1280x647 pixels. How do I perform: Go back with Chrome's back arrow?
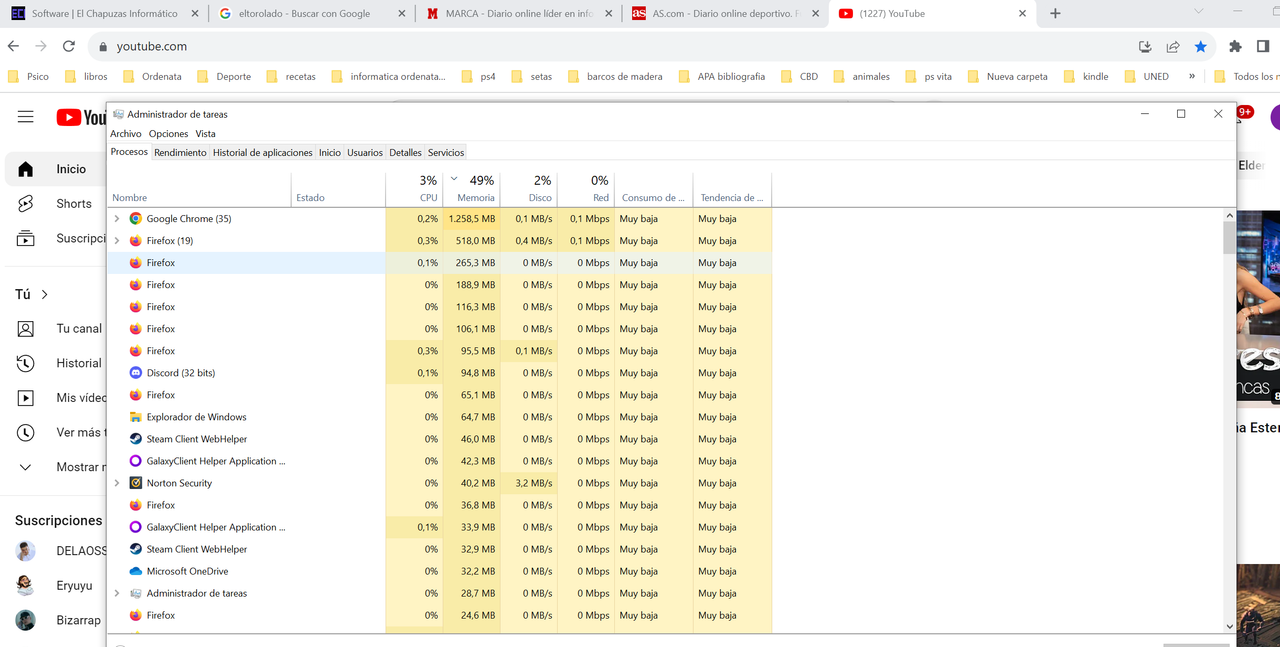pyautogui.click(x=13, y=46)
